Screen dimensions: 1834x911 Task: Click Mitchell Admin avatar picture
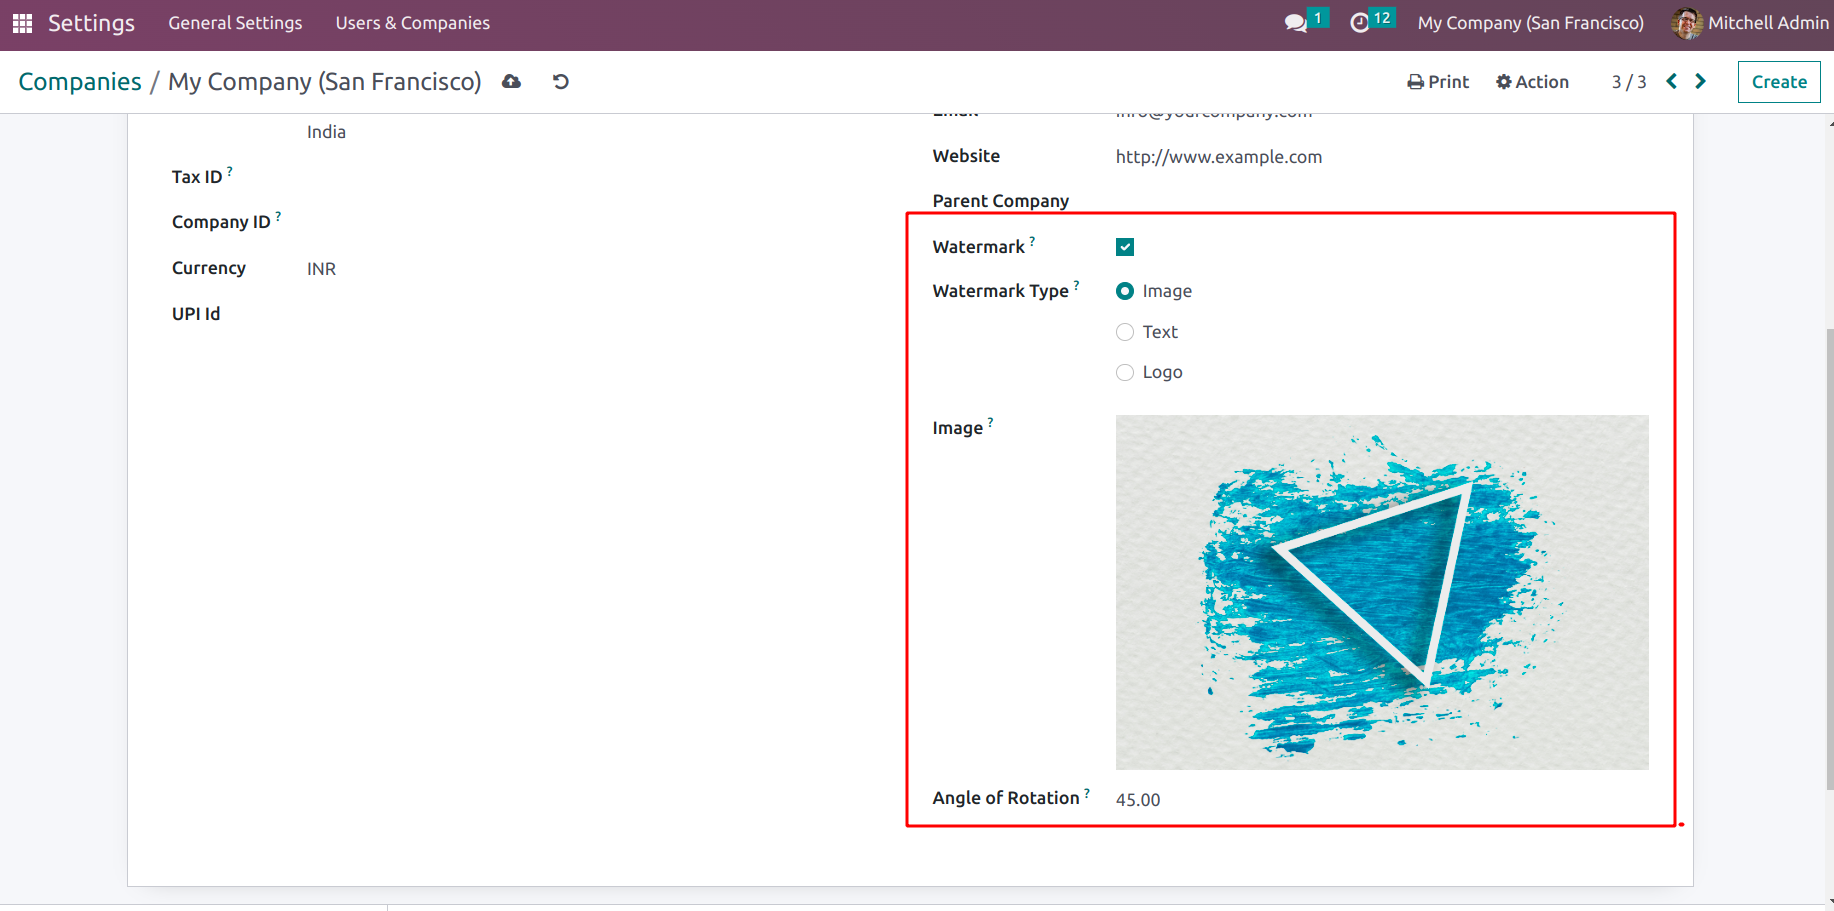pyautogui.click(x=1687, y=23)
